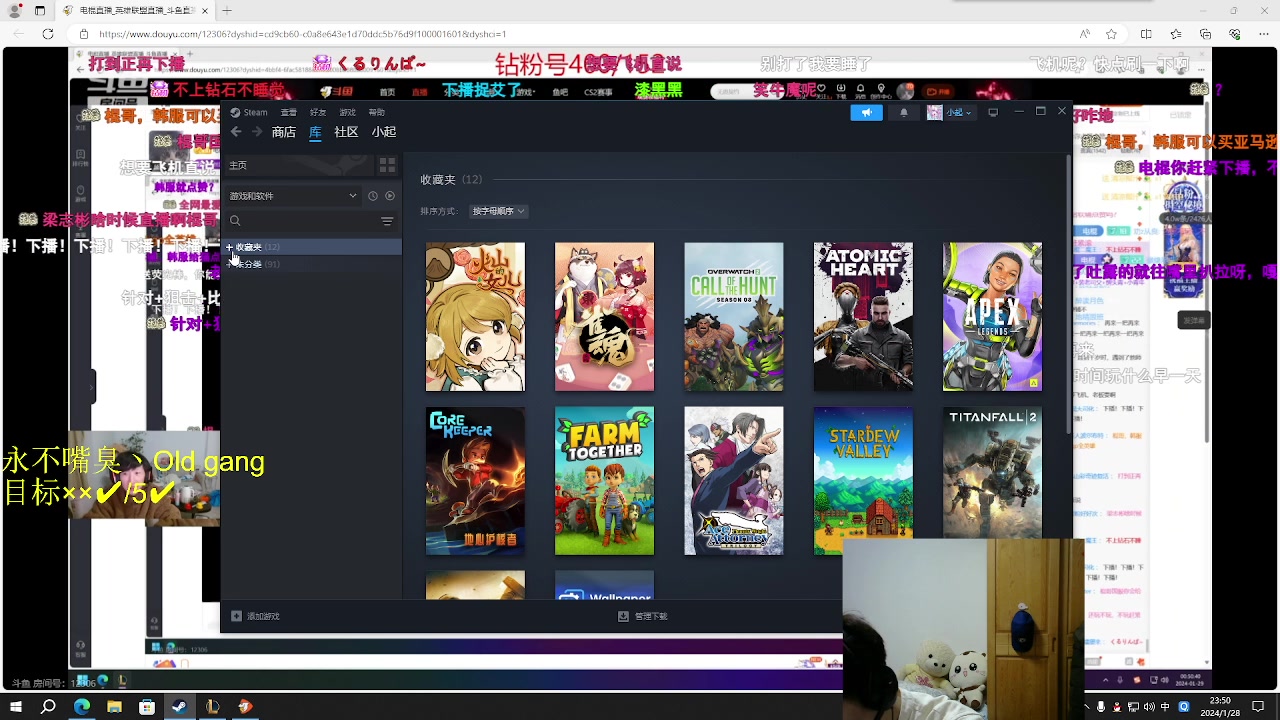The image size is (1280, 720).
Task: Expand the 小起 account dropdown
Action: click(959, 112)
